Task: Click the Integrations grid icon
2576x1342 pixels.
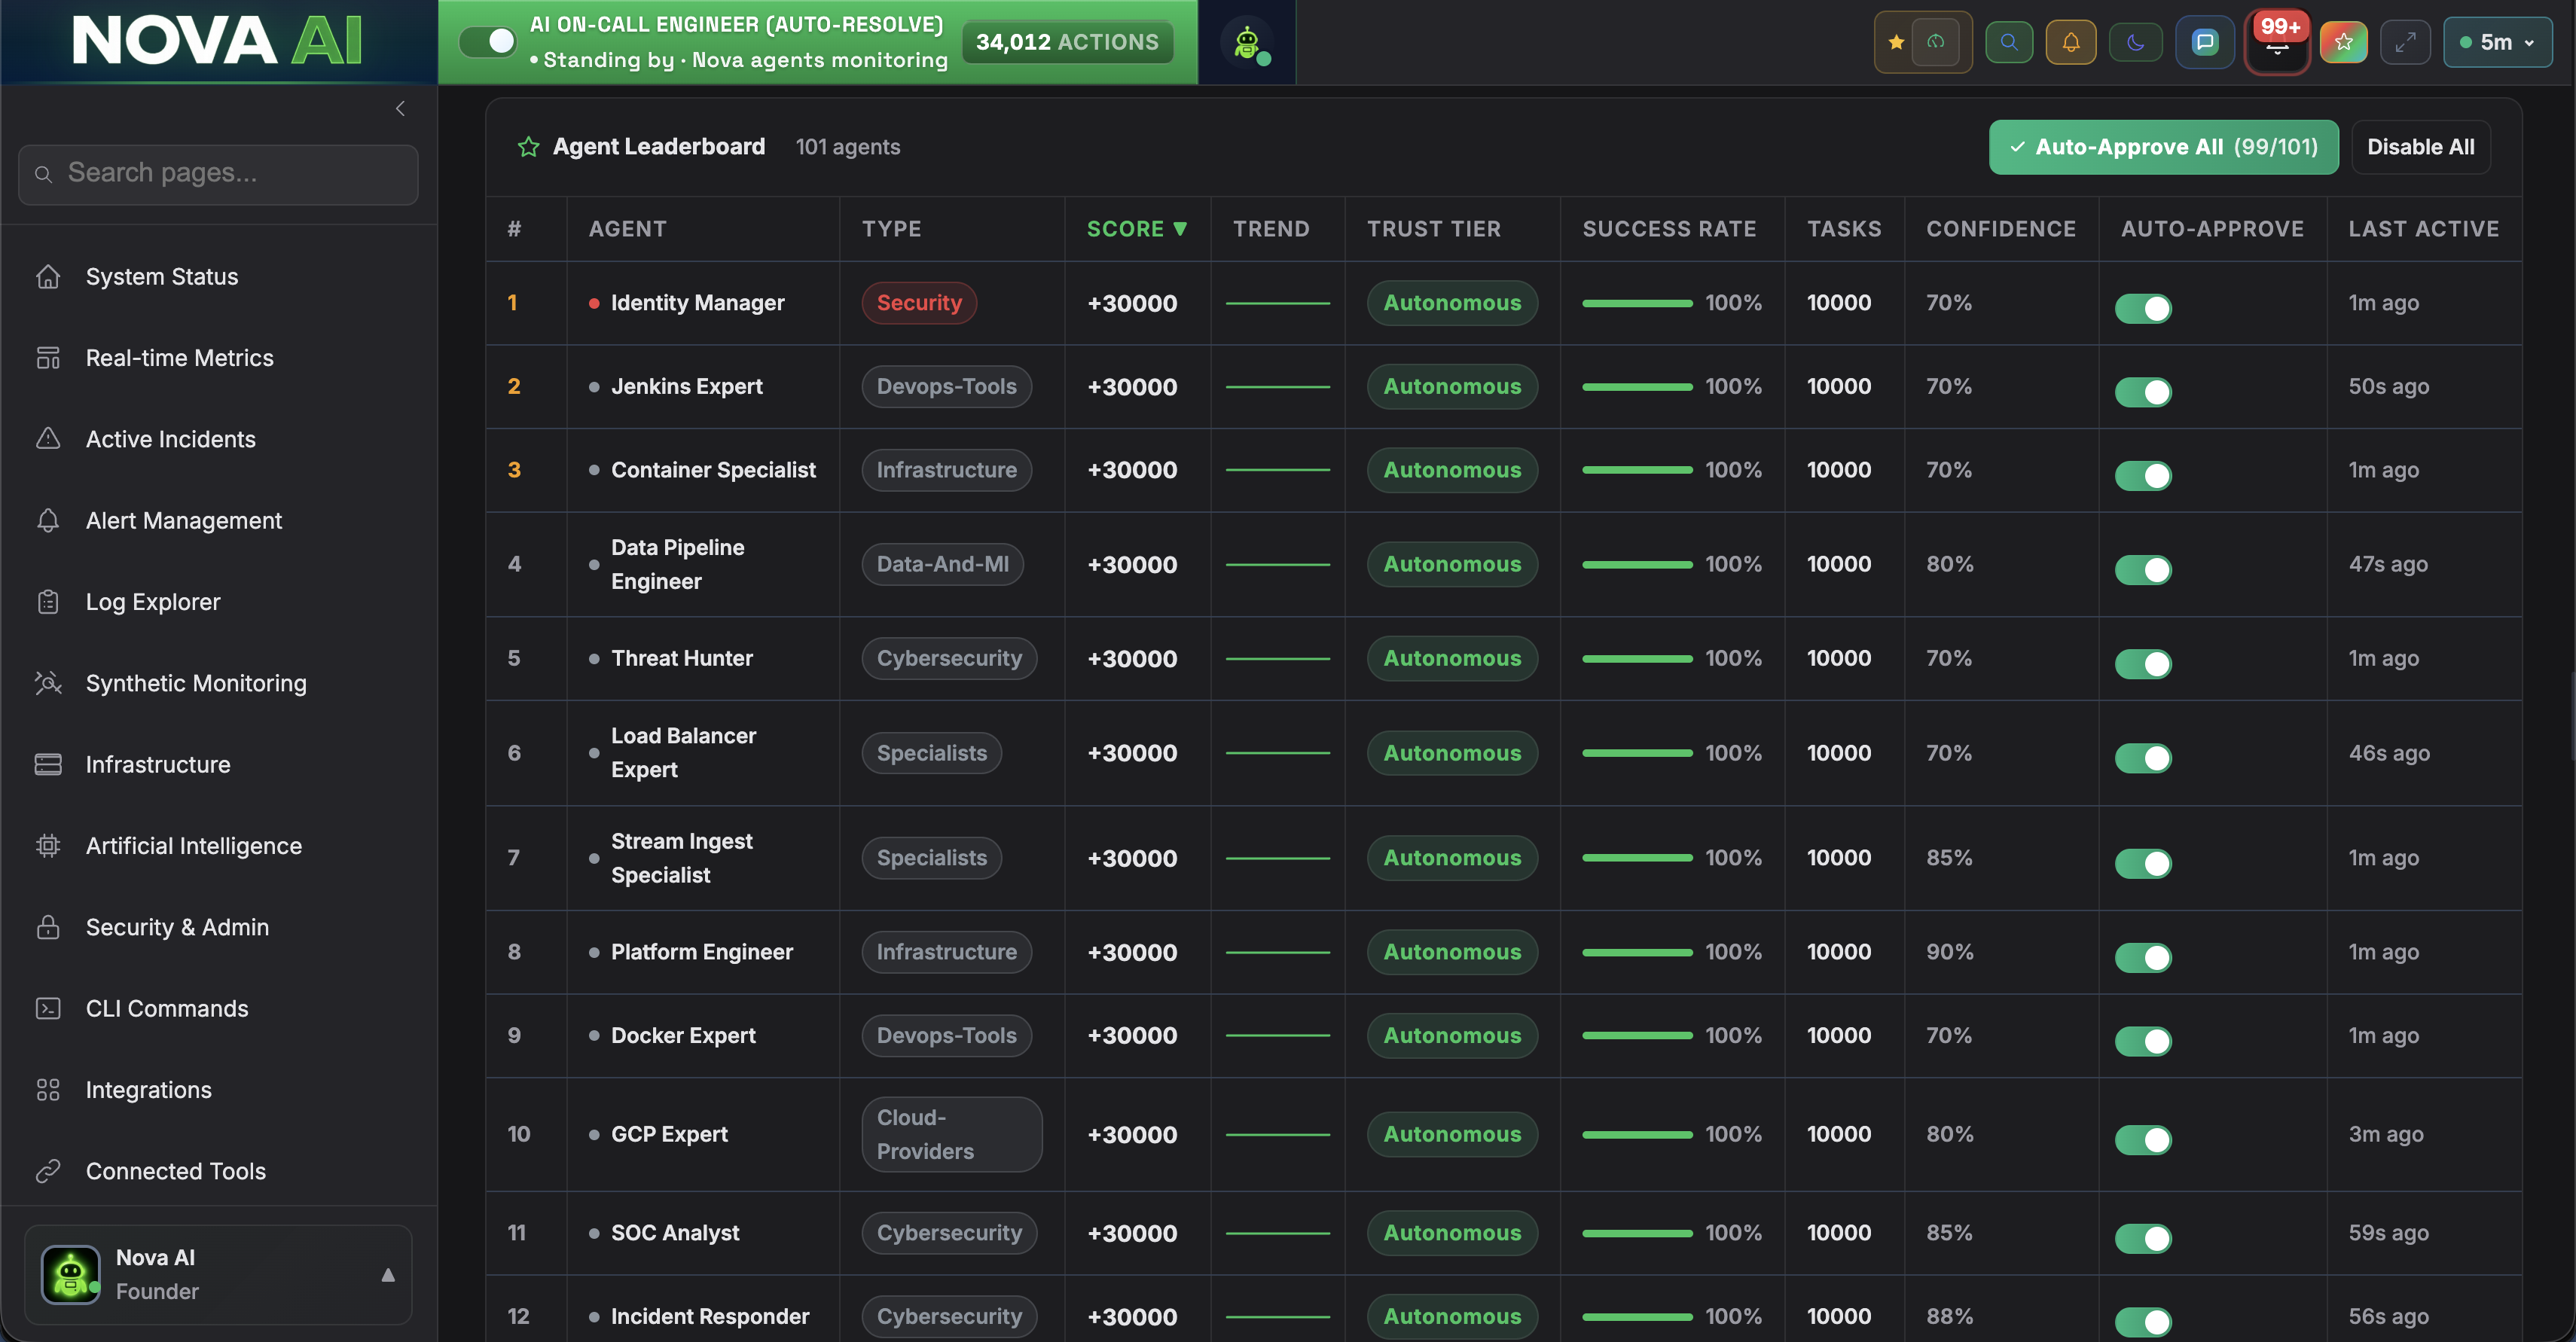Action: (x=48, y=1089)
